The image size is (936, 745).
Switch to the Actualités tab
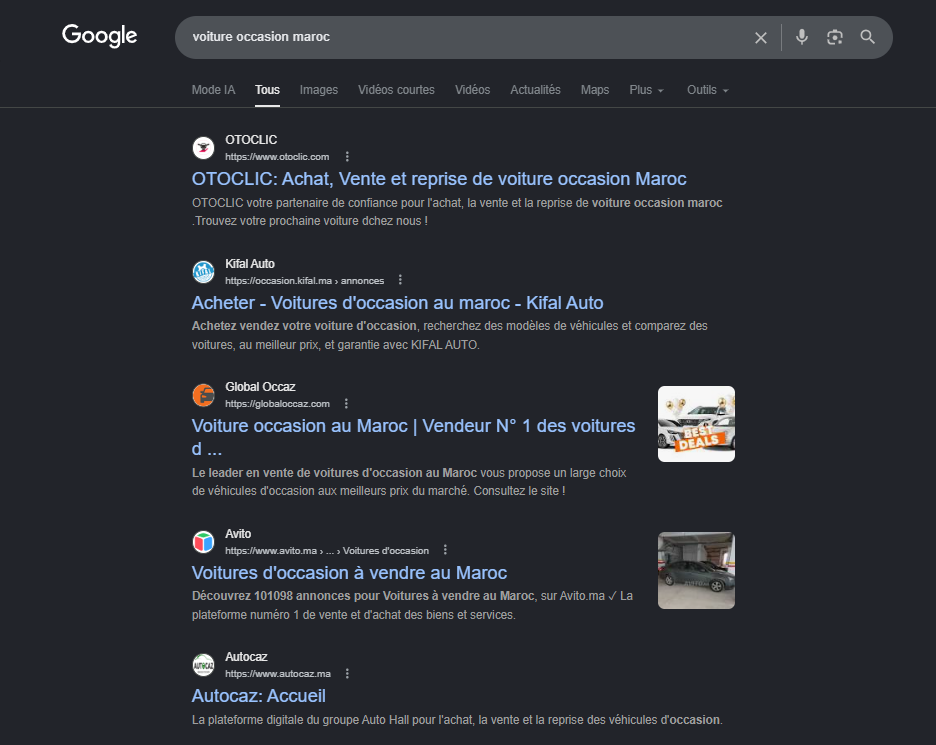click(x=535, y=90)
